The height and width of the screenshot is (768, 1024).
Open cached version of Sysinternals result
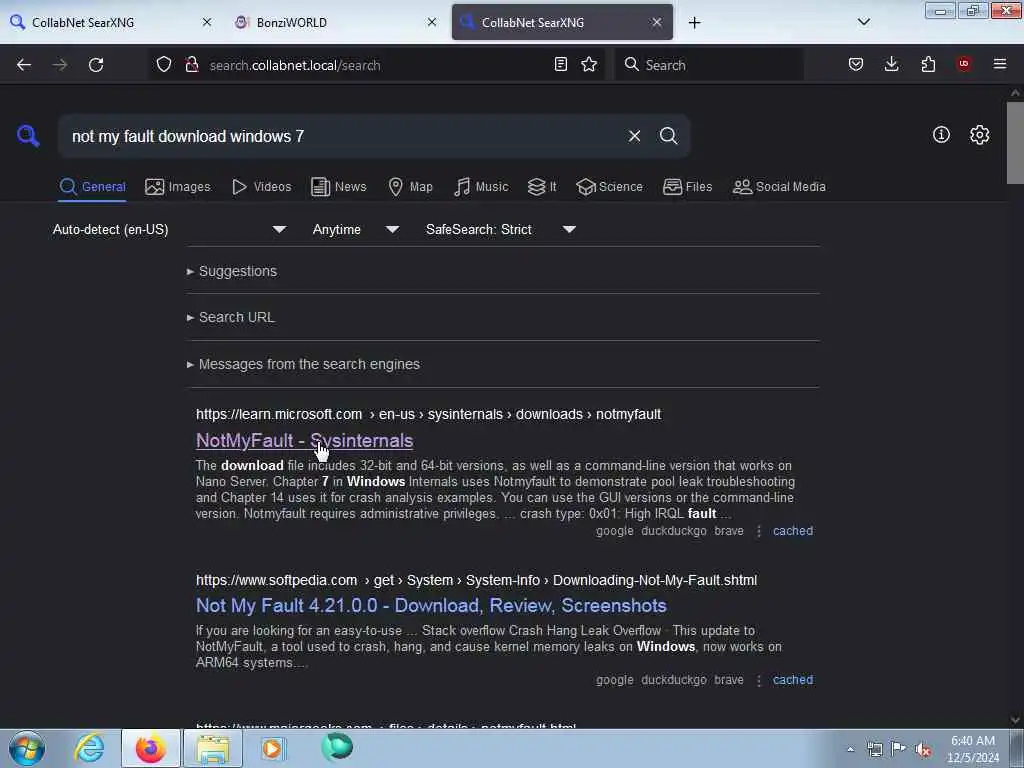(x=793, y=531)
